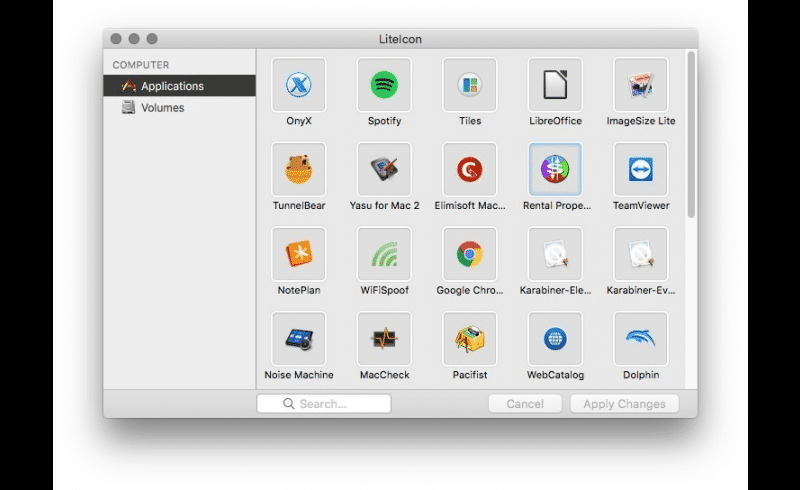Click the Elimisoft Mac red icon

[x=469, y=169]
